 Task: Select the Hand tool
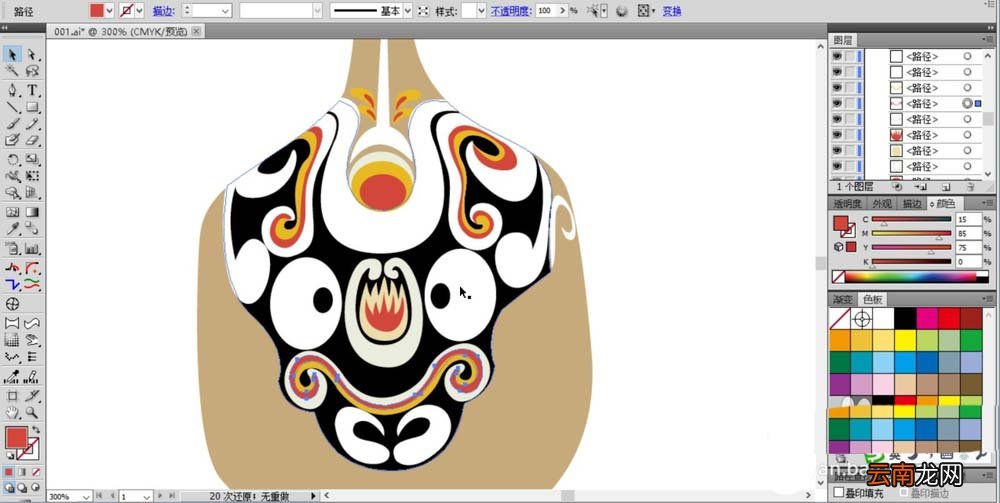[12, 413]
